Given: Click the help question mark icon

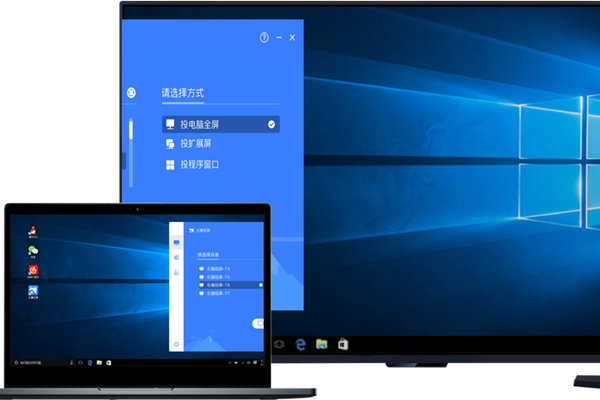Looking at the screenshot, I should (x=264, y=37).
